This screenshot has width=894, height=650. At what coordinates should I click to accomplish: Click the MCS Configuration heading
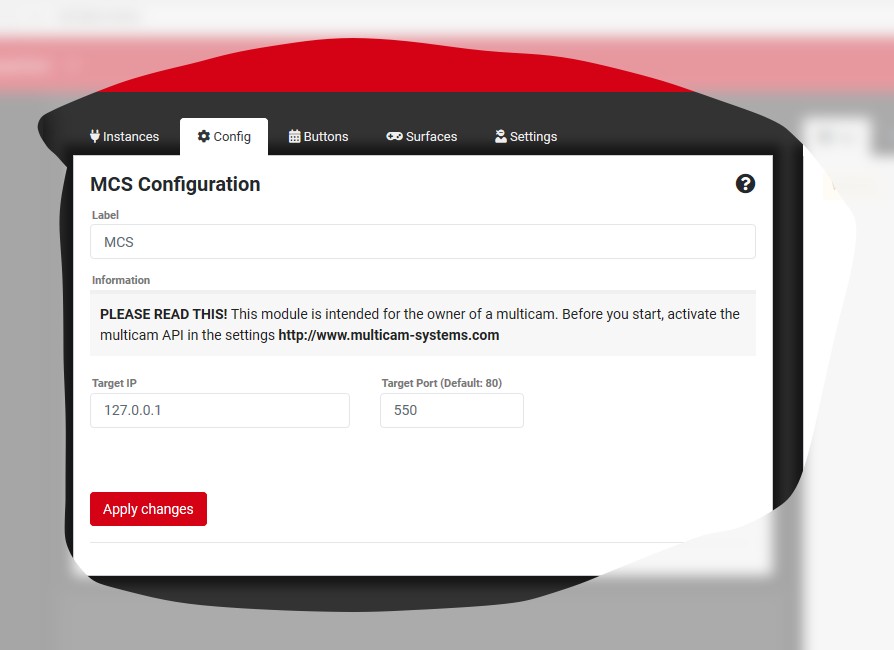(175, 184)
